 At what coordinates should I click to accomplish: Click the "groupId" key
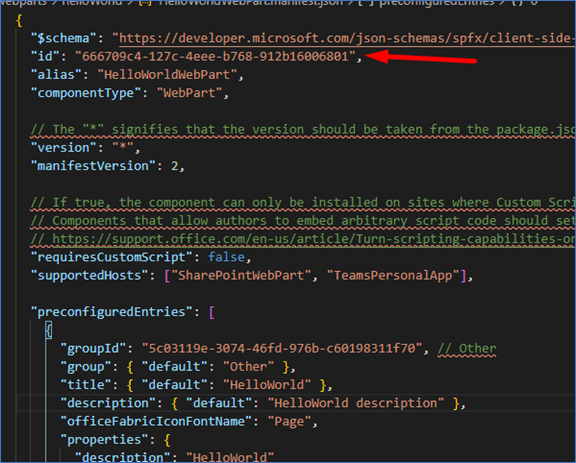[93, 349]
